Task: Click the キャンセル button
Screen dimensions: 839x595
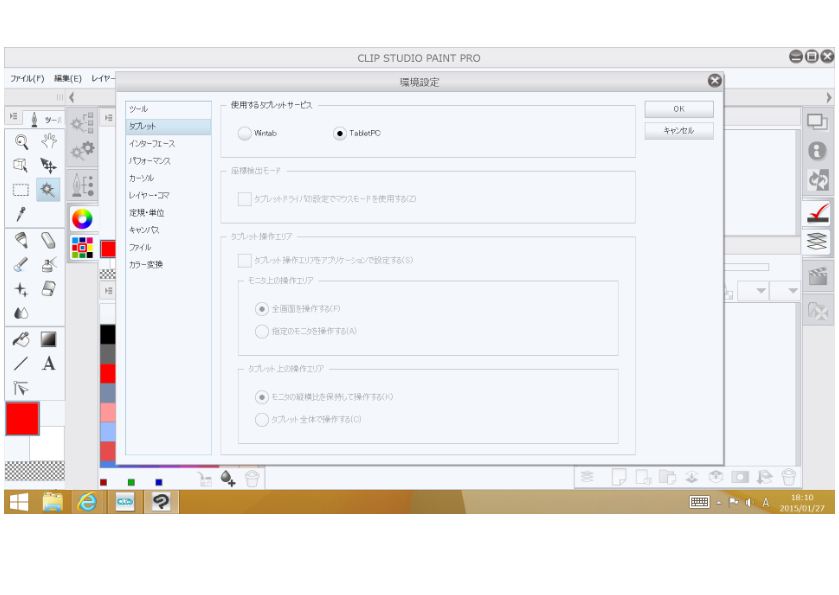Action: tap(678, 131)
